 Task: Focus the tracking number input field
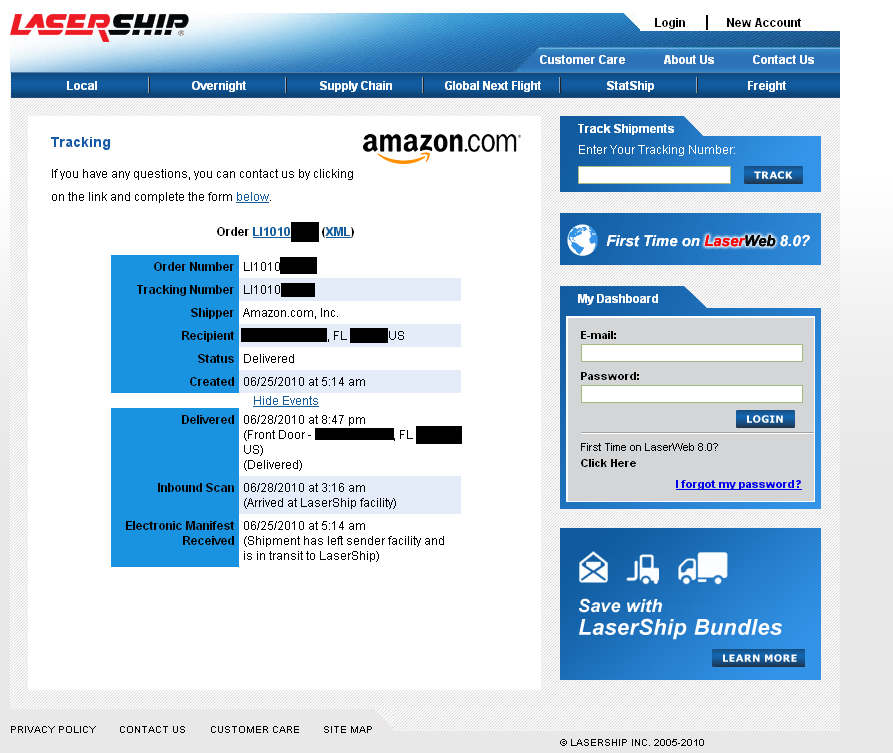pyautogui.click(x=654, y=175)
